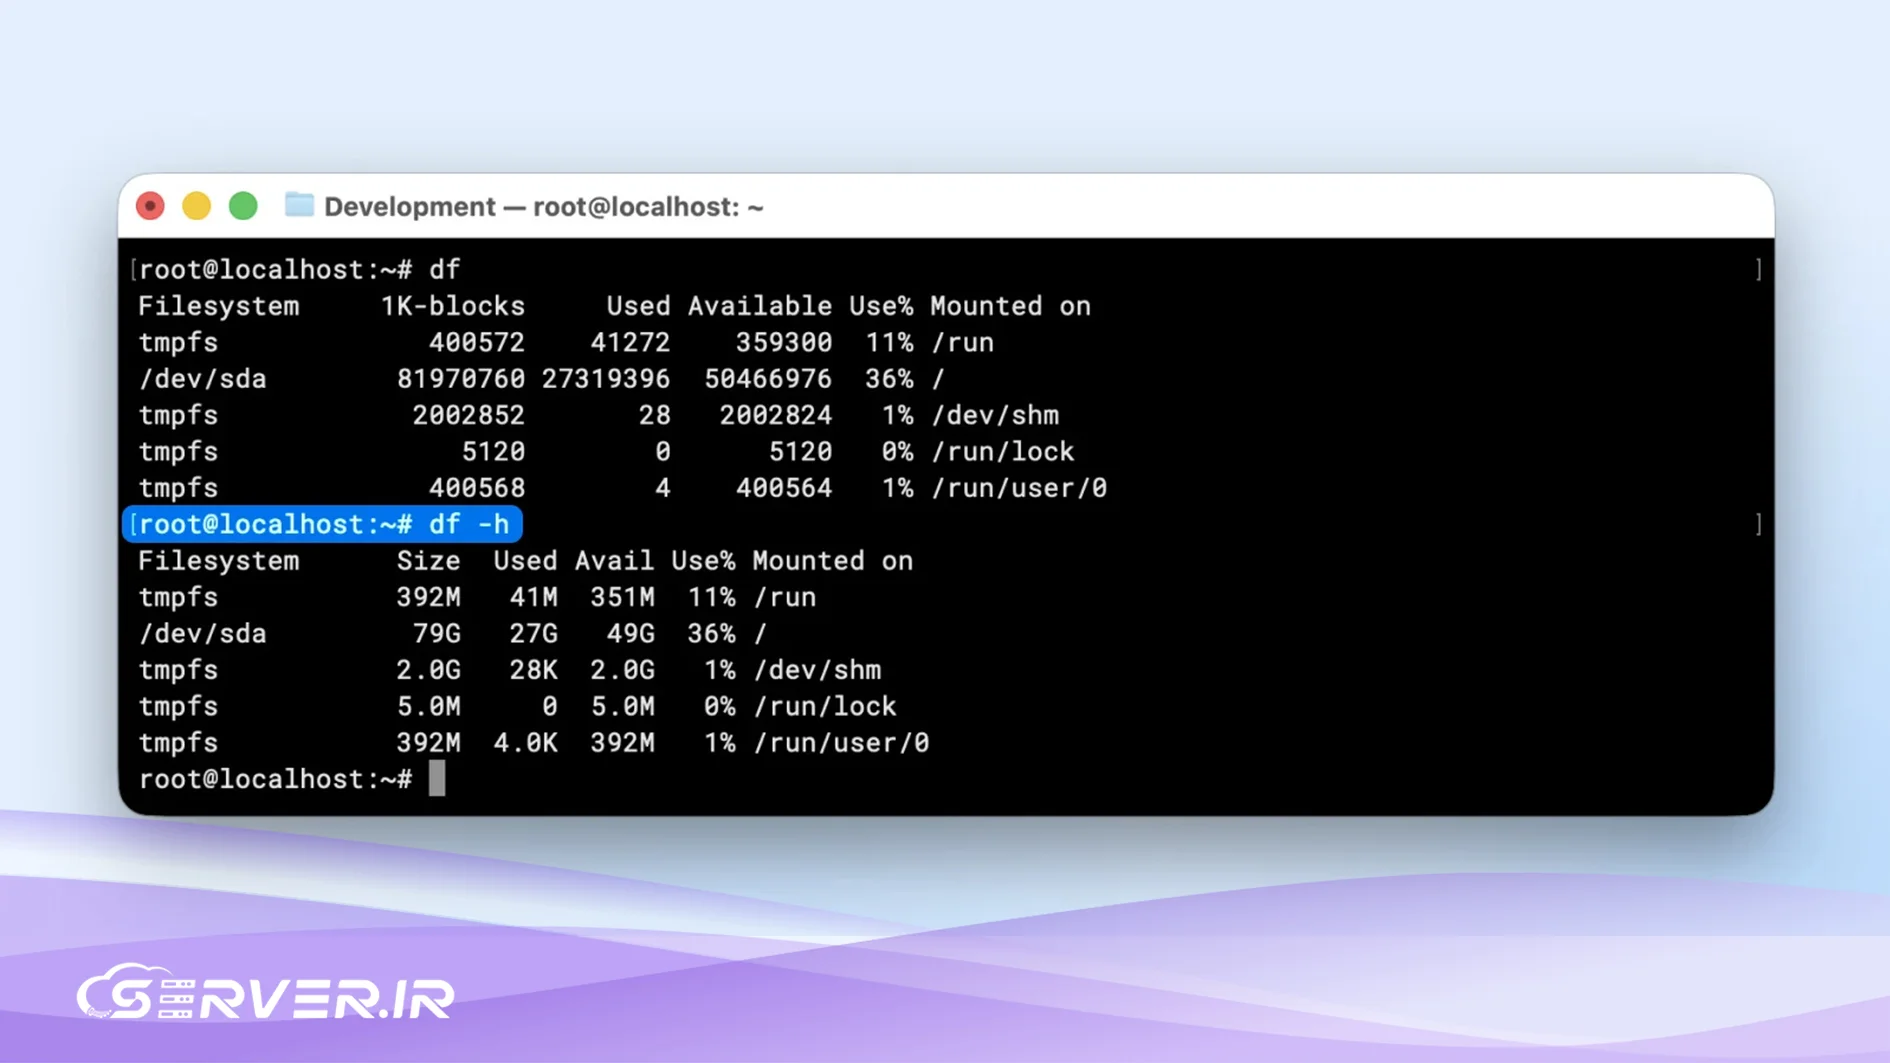This screenshot has width=1890, height=1063.
Task: Click the highlighted 'df -h' command line
Action: tap(322, 524)
